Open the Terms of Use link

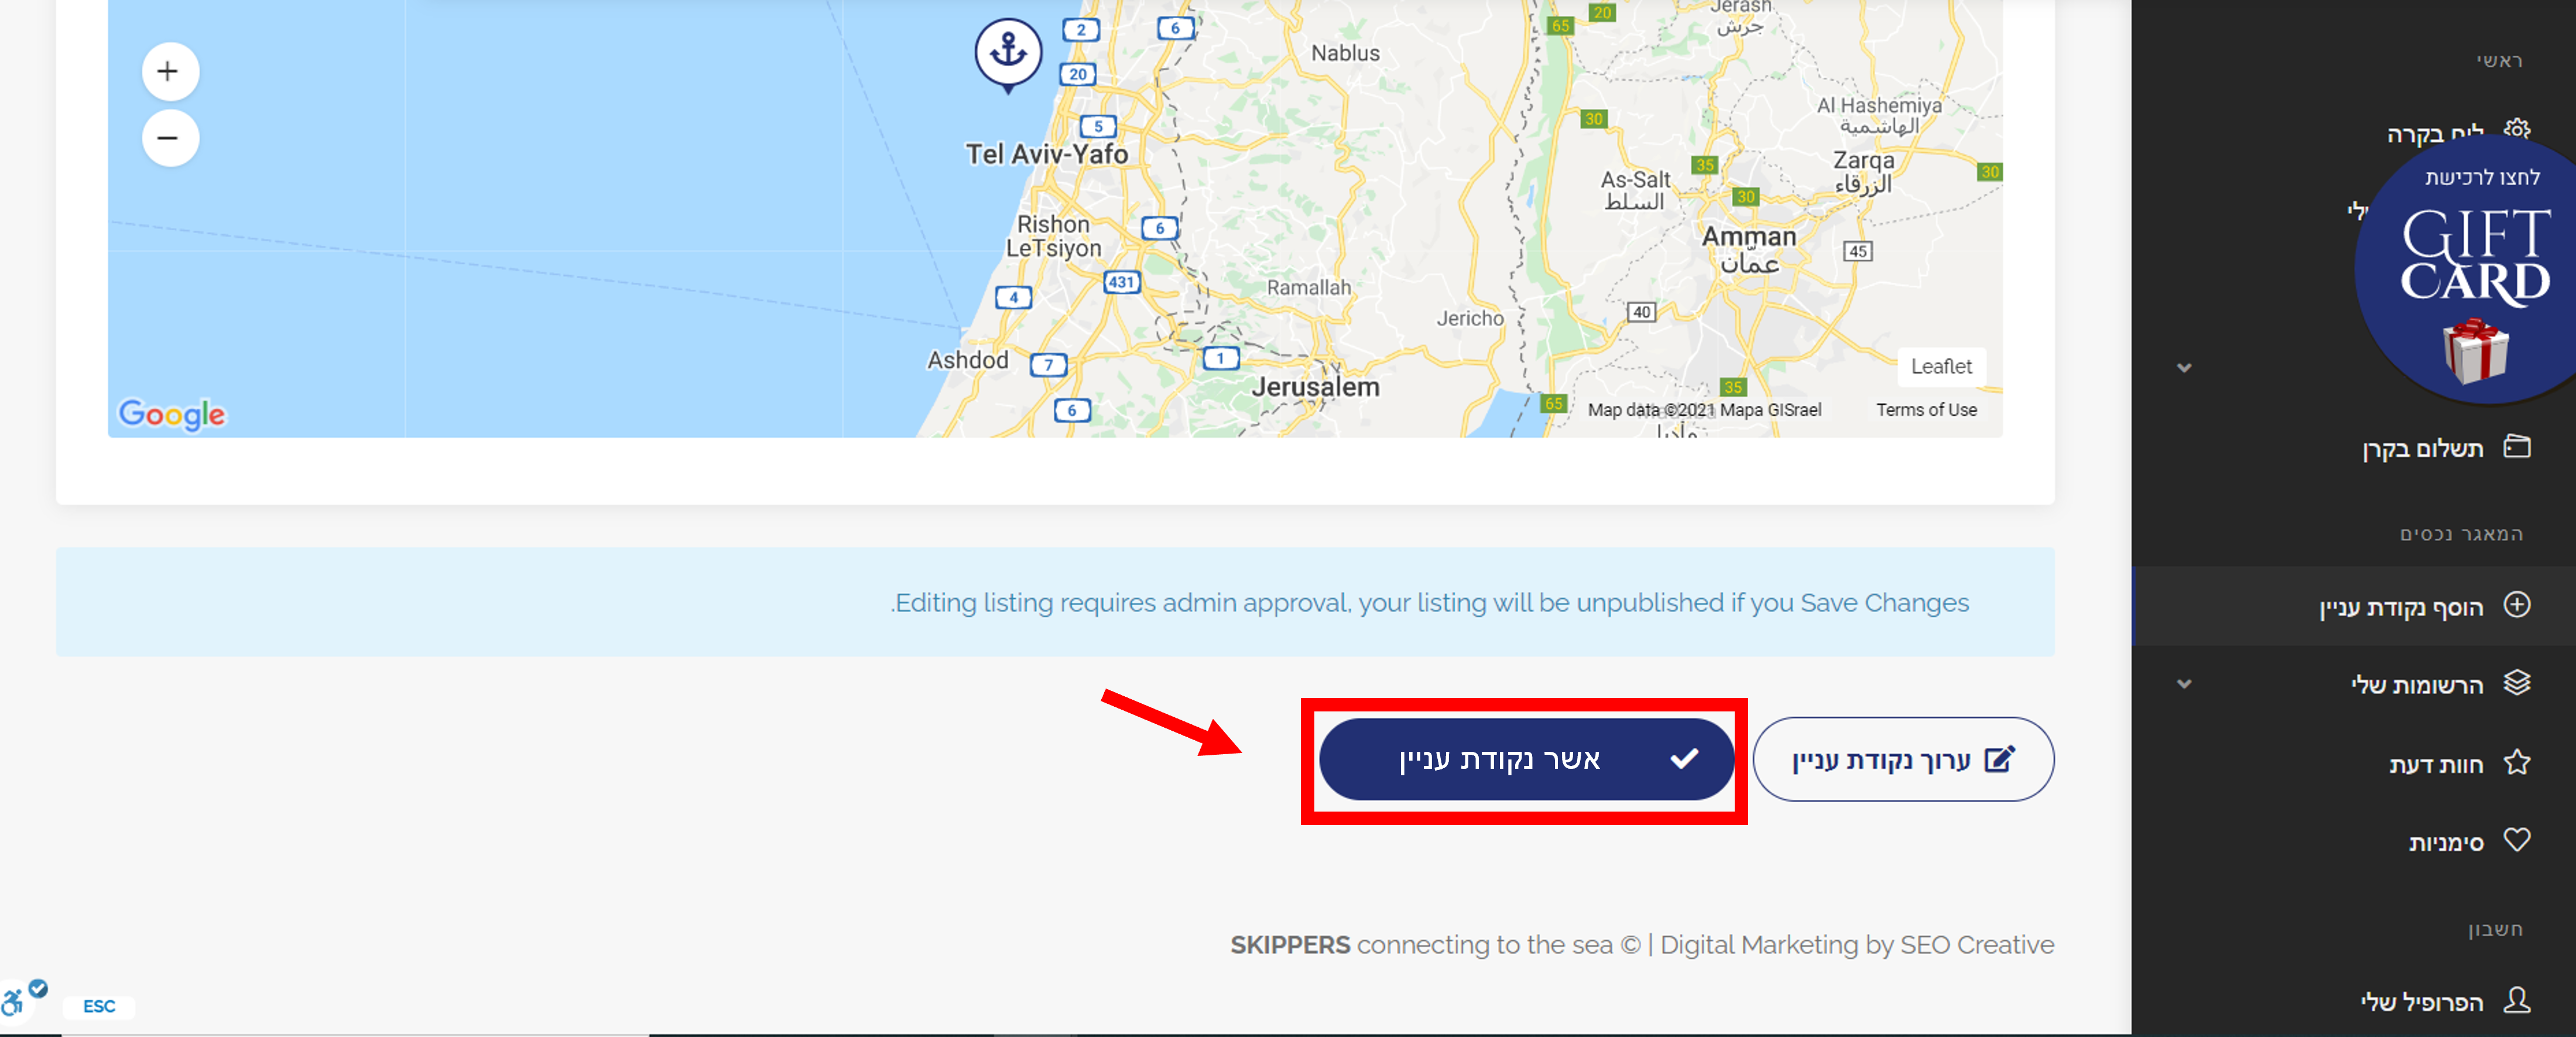click(x=1926, y=410)
